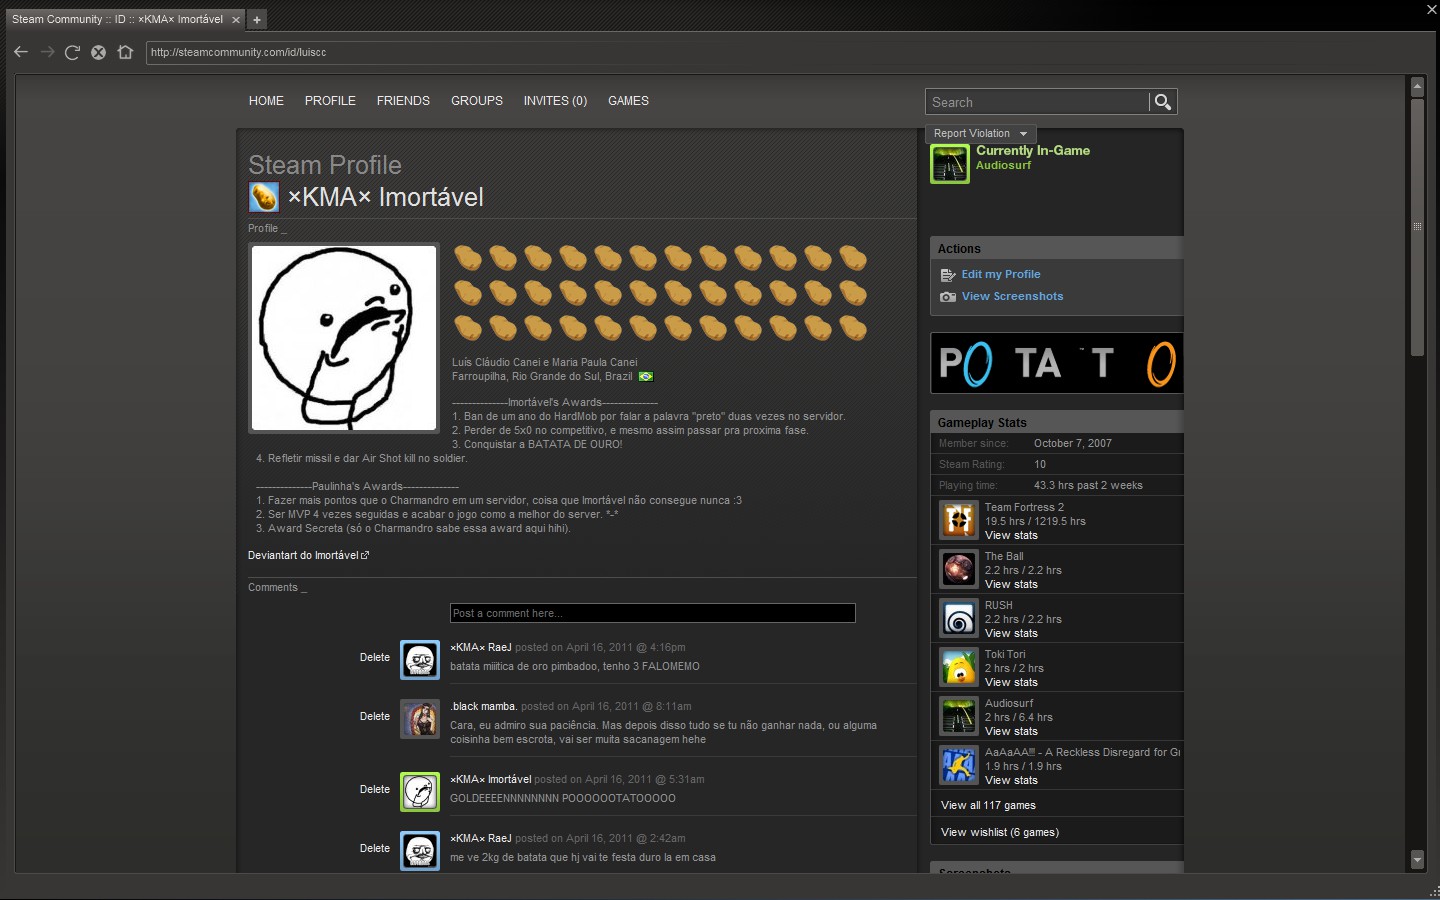Click the Edit my Profile link
The height and width of the screenshot is (900, 1440).
coord(1001,274)
